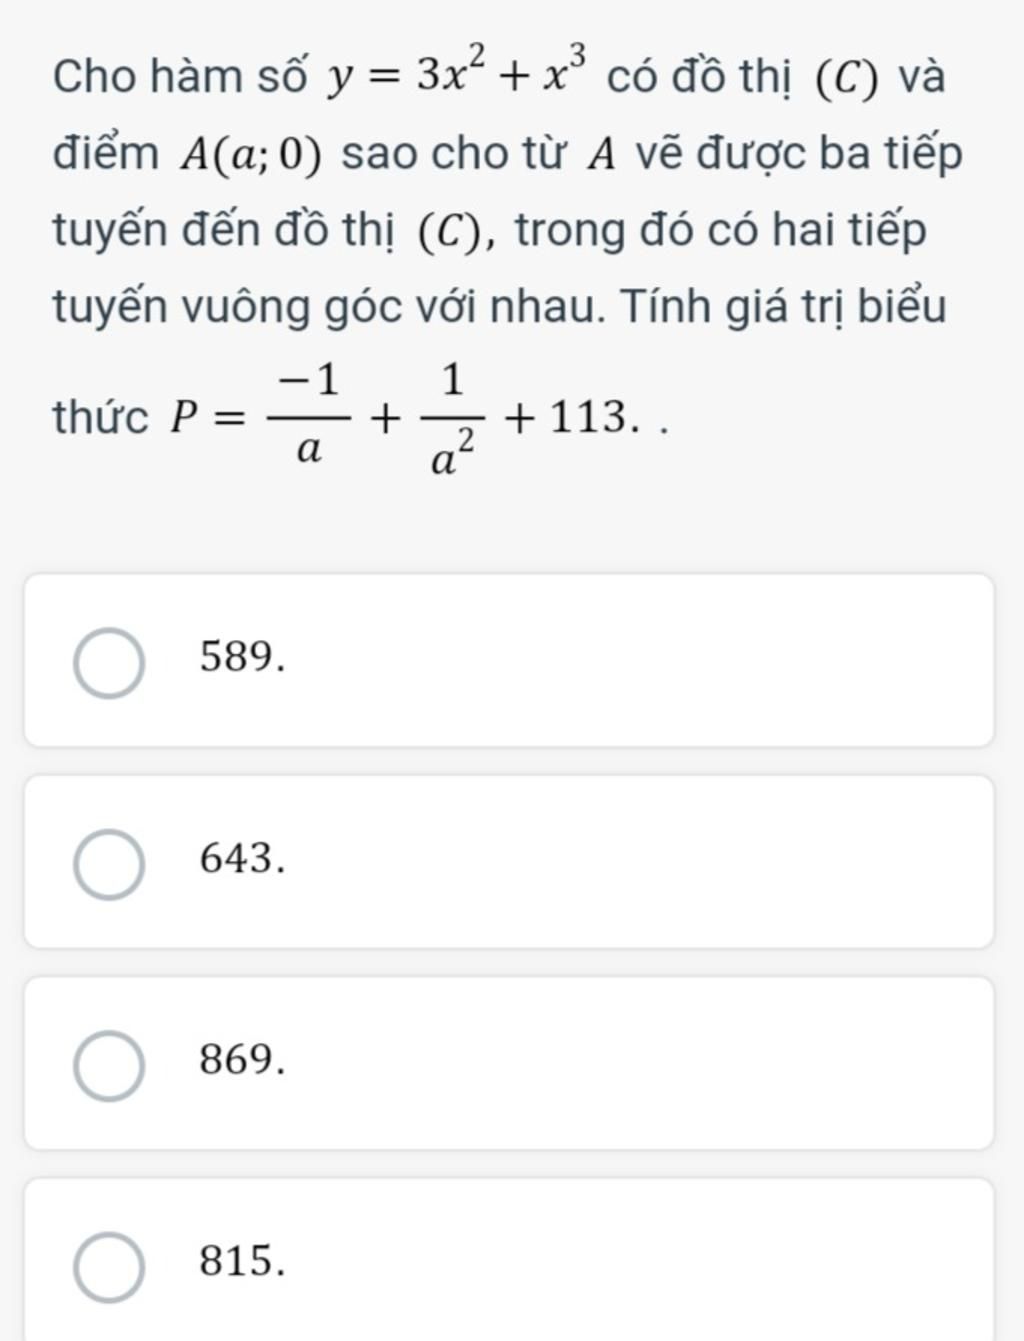Click the function formula y = 3x² + x³
The width and height of the screenshot is (1024, 1341).
point(457,75)
